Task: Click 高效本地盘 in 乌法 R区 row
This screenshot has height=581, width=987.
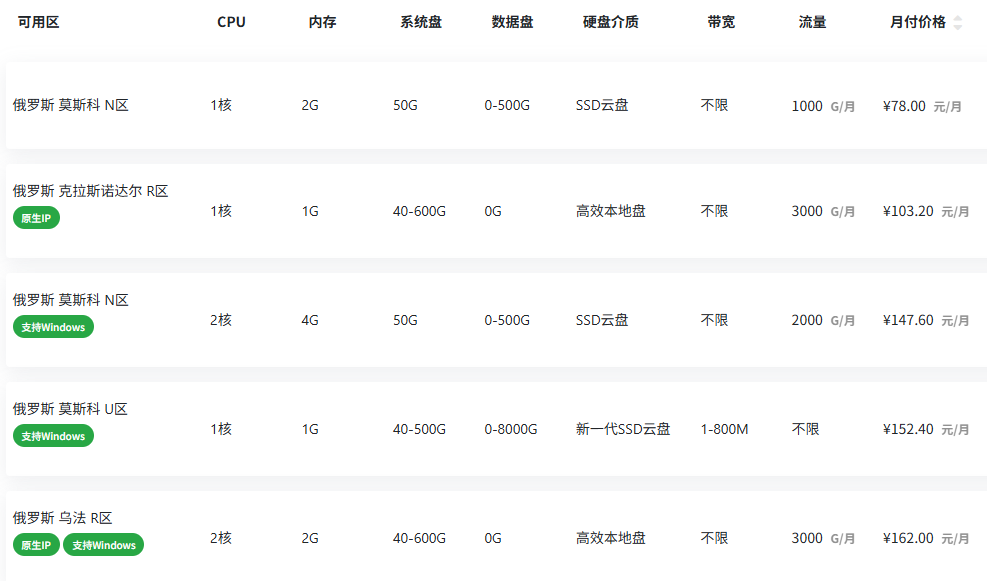Action: [x=611, y=538]
